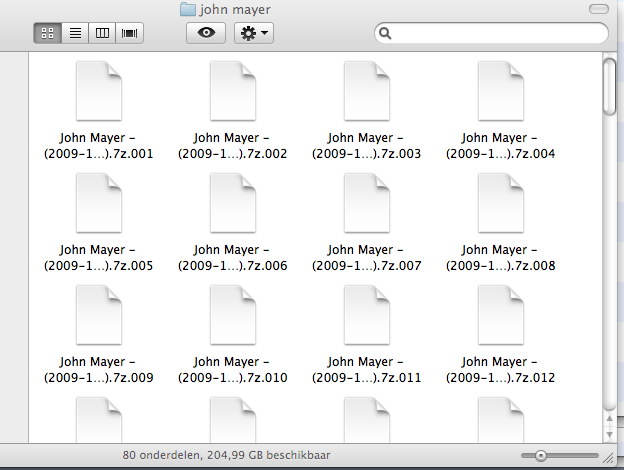This screenshot has height=470, width=624.
Task: Open Quick Look with the eye button
Action: pos(206,33)
